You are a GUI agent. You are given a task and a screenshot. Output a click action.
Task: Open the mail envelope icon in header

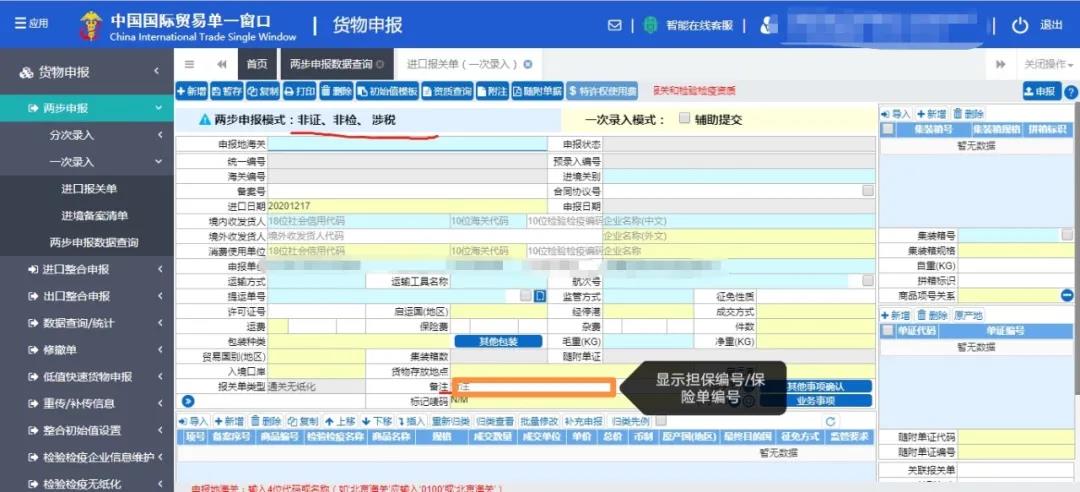coord(615,25)
